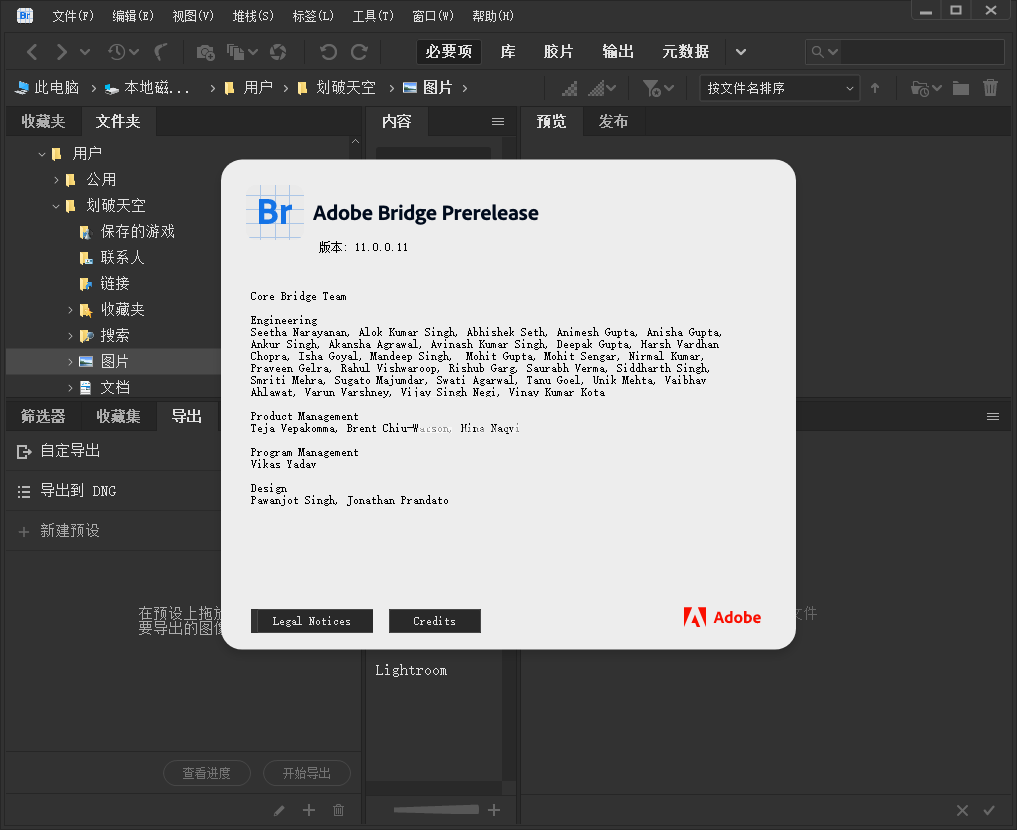
Task: Click the reject X mark at bottom right
Action: pos(962,810)
